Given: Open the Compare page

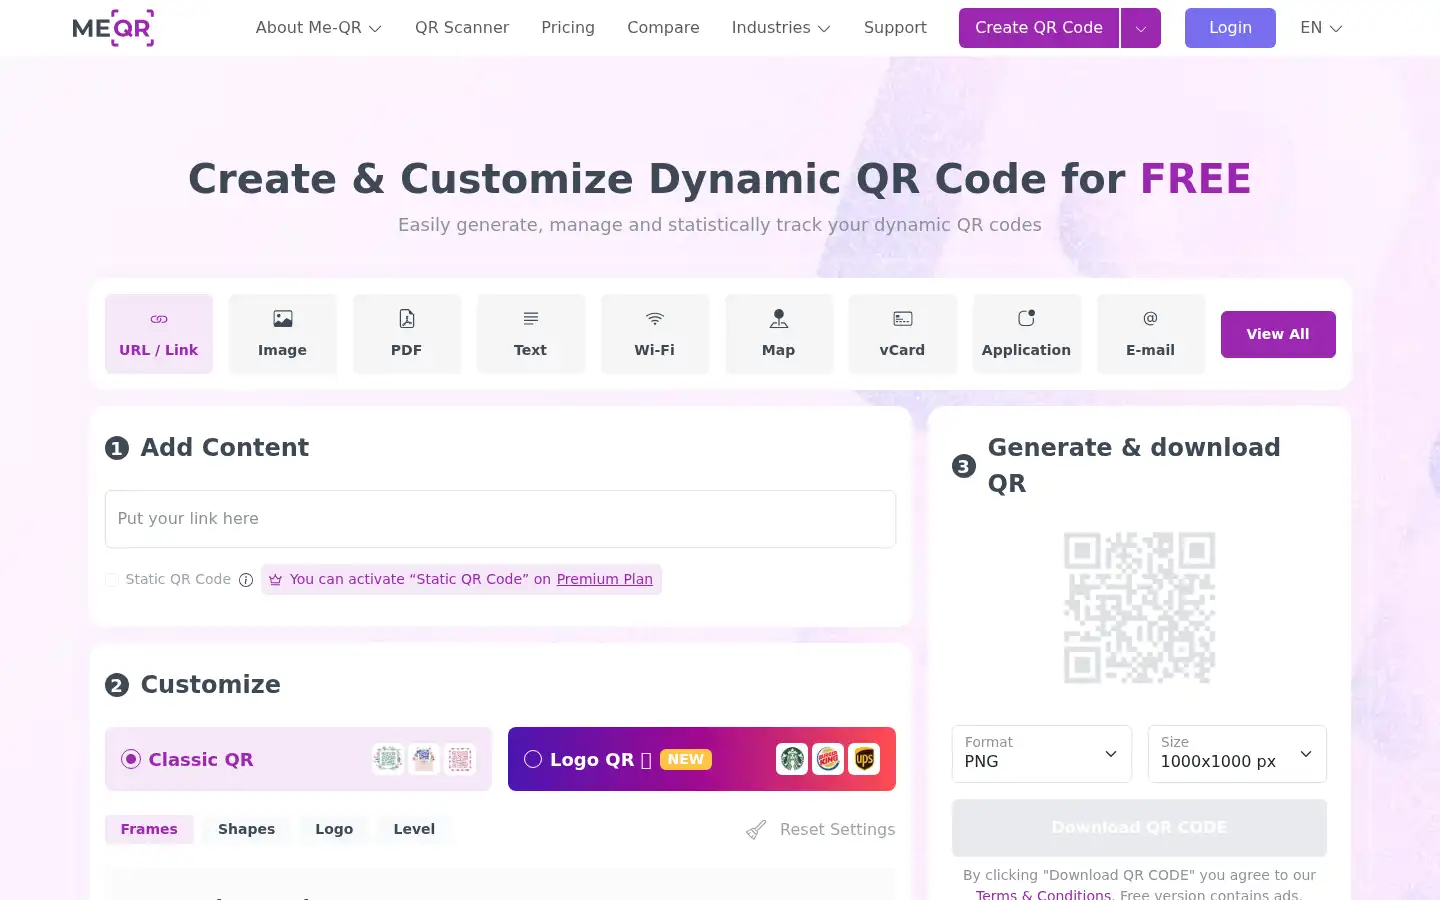Looking at the screenshot, I should [663, 28].
